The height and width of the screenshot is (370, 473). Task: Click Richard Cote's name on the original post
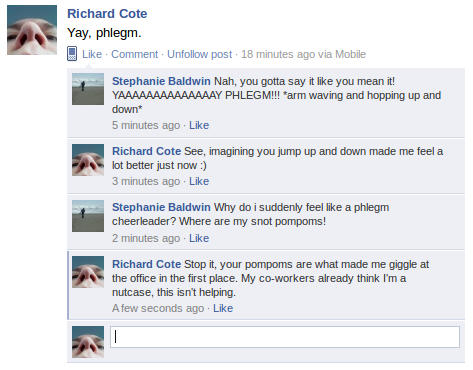(x=107, y=14)
